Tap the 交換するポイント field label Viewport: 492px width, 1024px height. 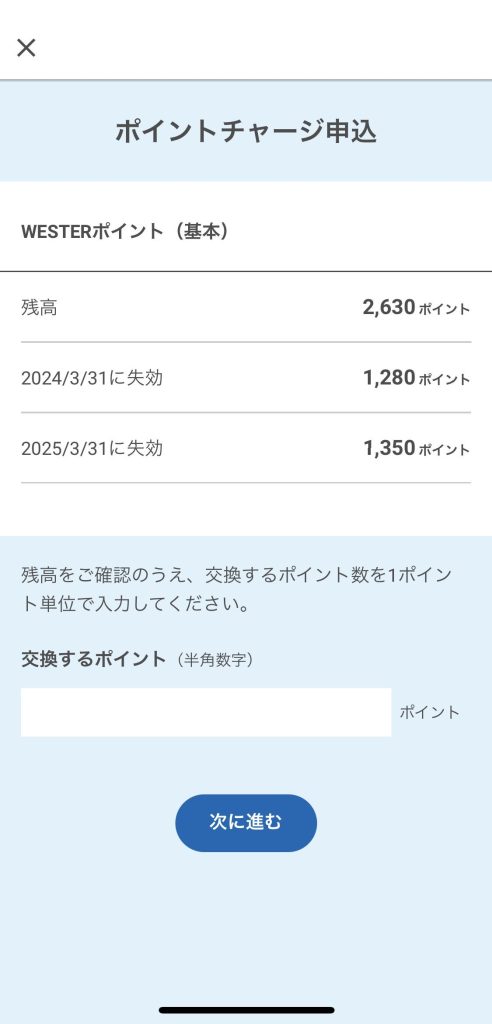click(94, 659)
